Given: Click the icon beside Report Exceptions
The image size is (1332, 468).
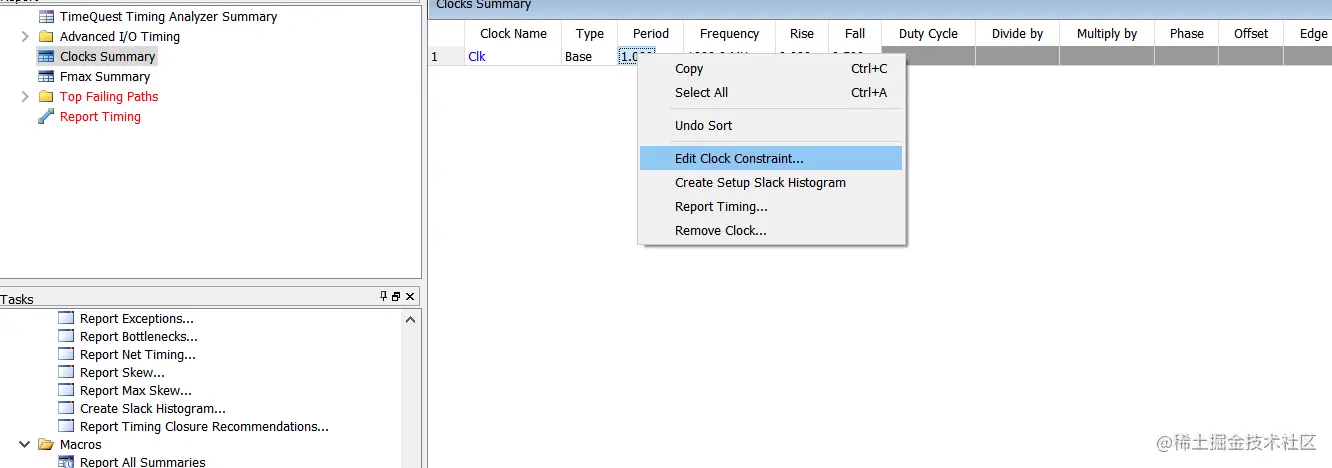Looking at the screenshot, I should point(66,319).
